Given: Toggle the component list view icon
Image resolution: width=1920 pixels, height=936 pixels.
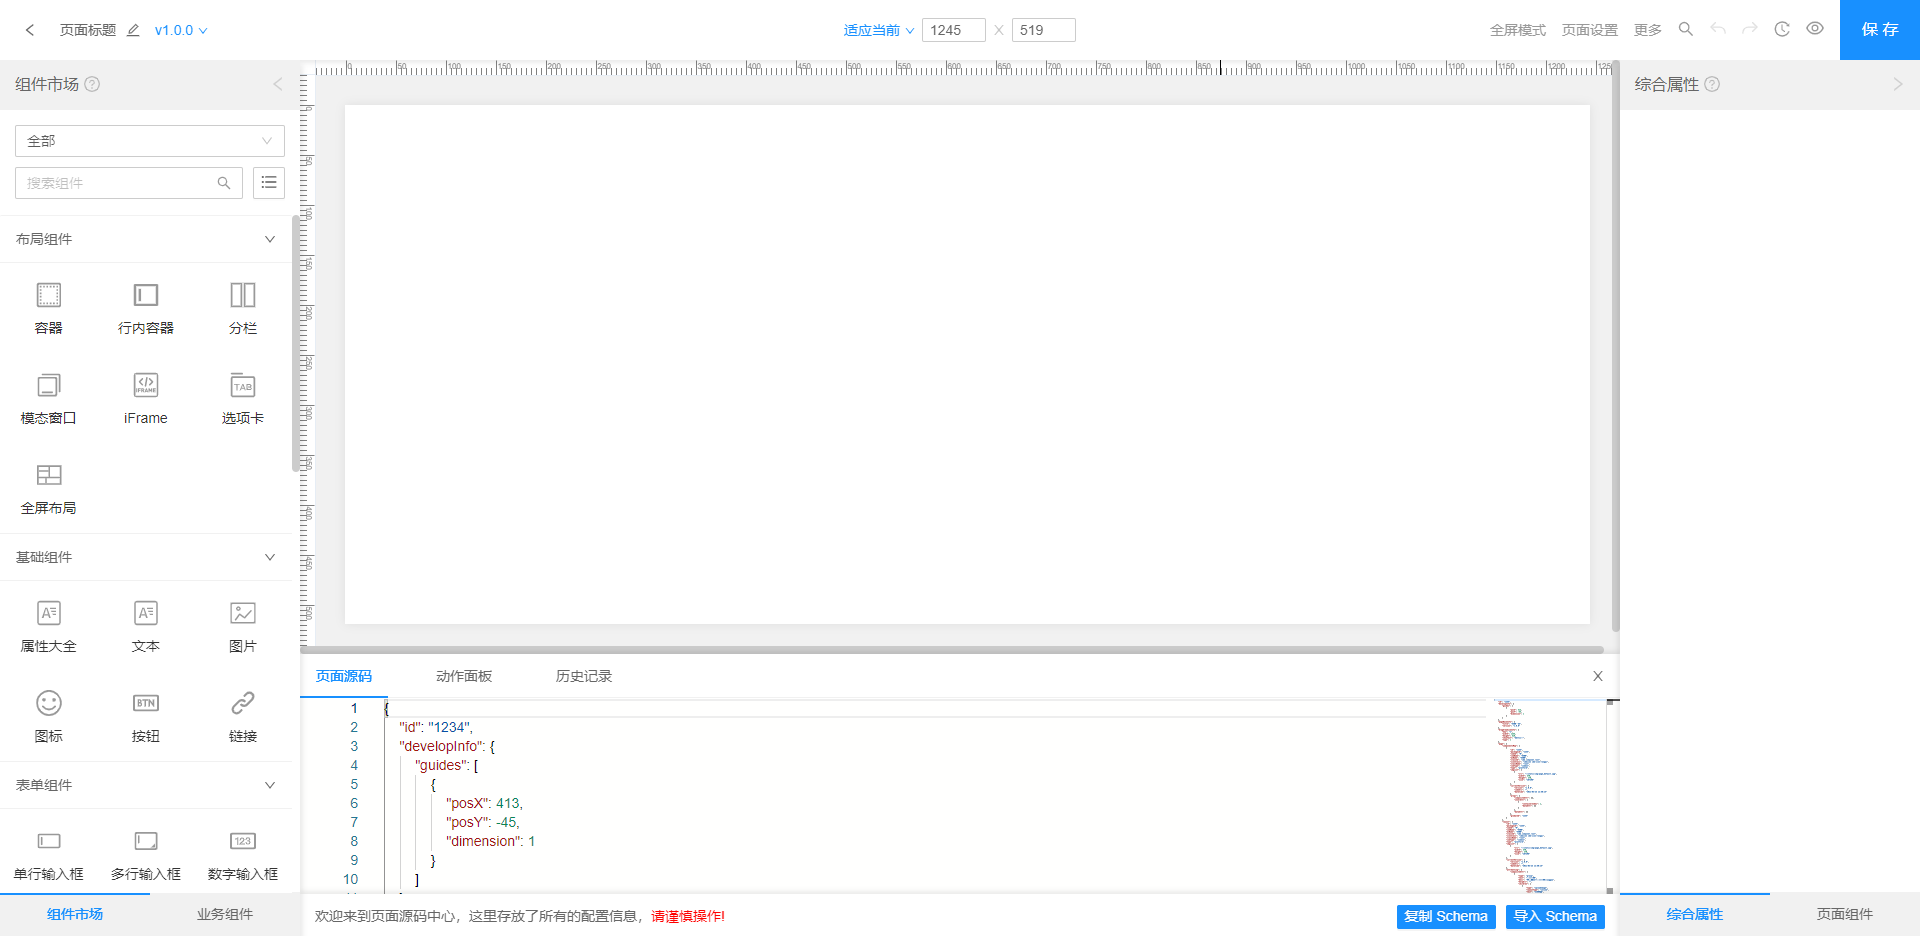Looking at the screenshot, I should point(269,183).
